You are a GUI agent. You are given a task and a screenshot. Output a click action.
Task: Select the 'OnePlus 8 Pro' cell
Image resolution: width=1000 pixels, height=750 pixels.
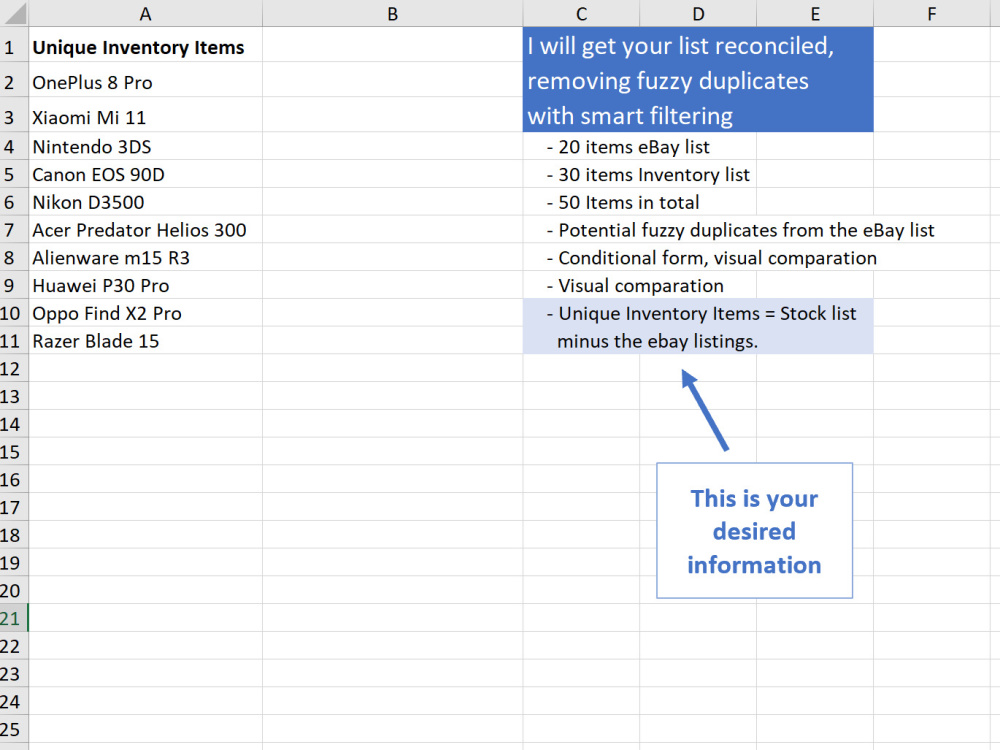click(x=145, y=82)
